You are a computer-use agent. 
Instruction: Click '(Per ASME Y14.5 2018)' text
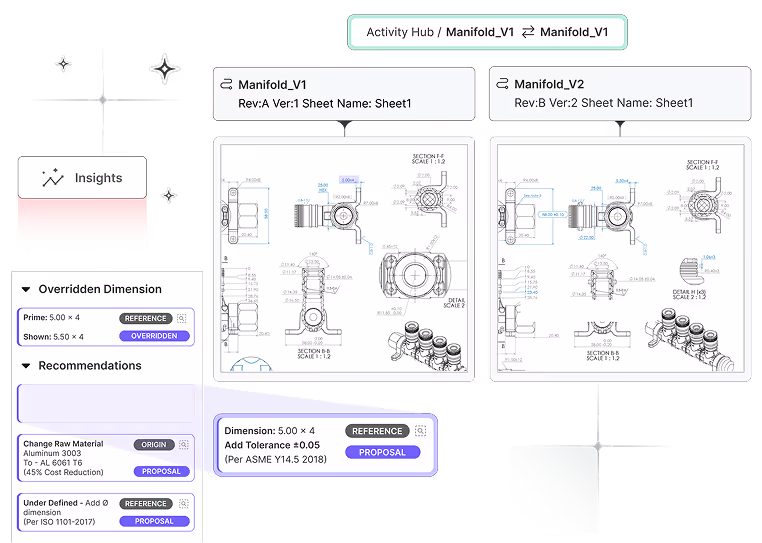click(276, 459)
